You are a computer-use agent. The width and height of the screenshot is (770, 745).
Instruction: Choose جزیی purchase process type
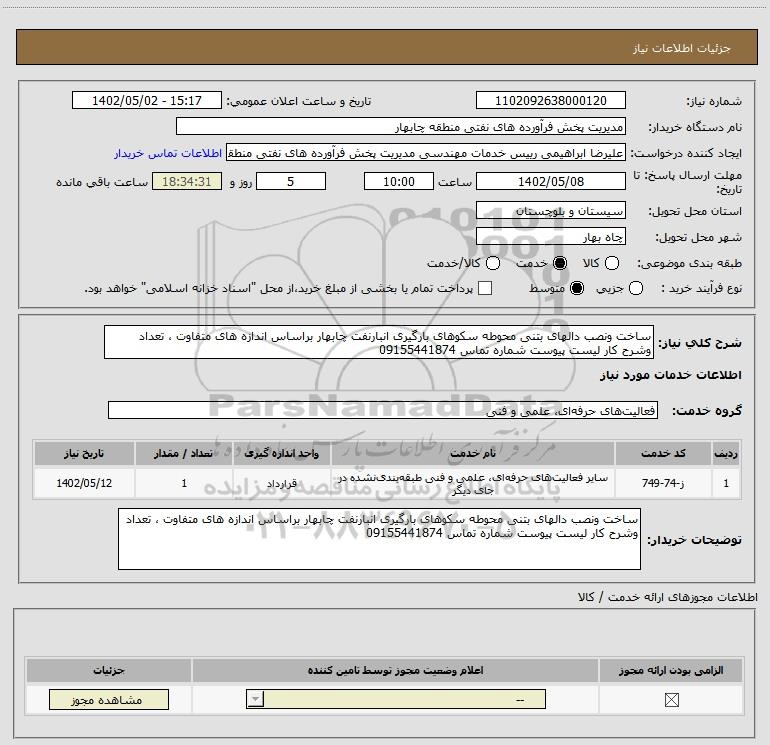(x=636, y=288)
